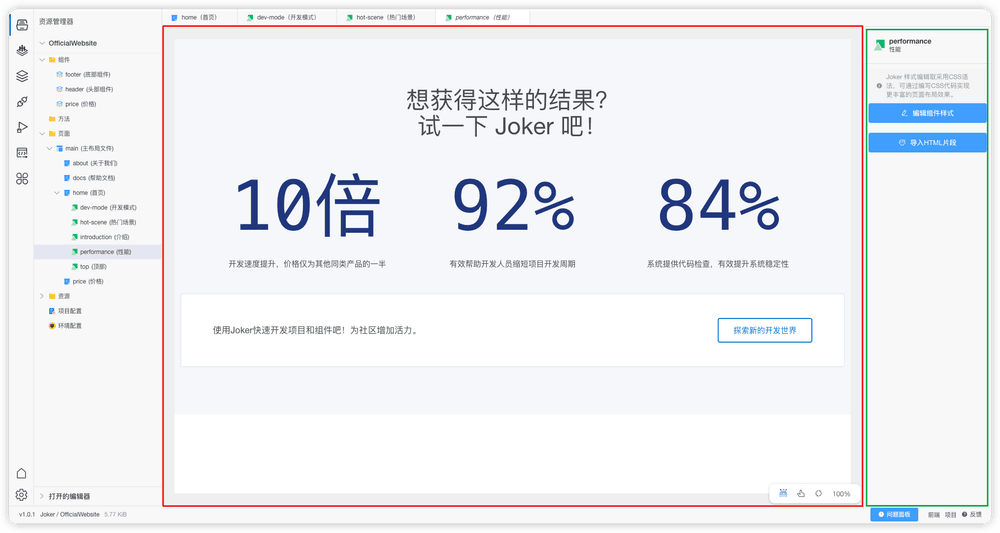1000x533 pixels.
Task: Open the 问题面板 button in status bar
Action: [894, 514]
